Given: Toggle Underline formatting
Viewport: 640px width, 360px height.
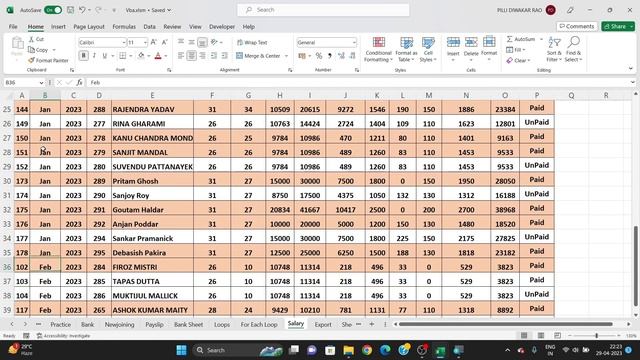Looking at the screenshot, I should (104, 56).
